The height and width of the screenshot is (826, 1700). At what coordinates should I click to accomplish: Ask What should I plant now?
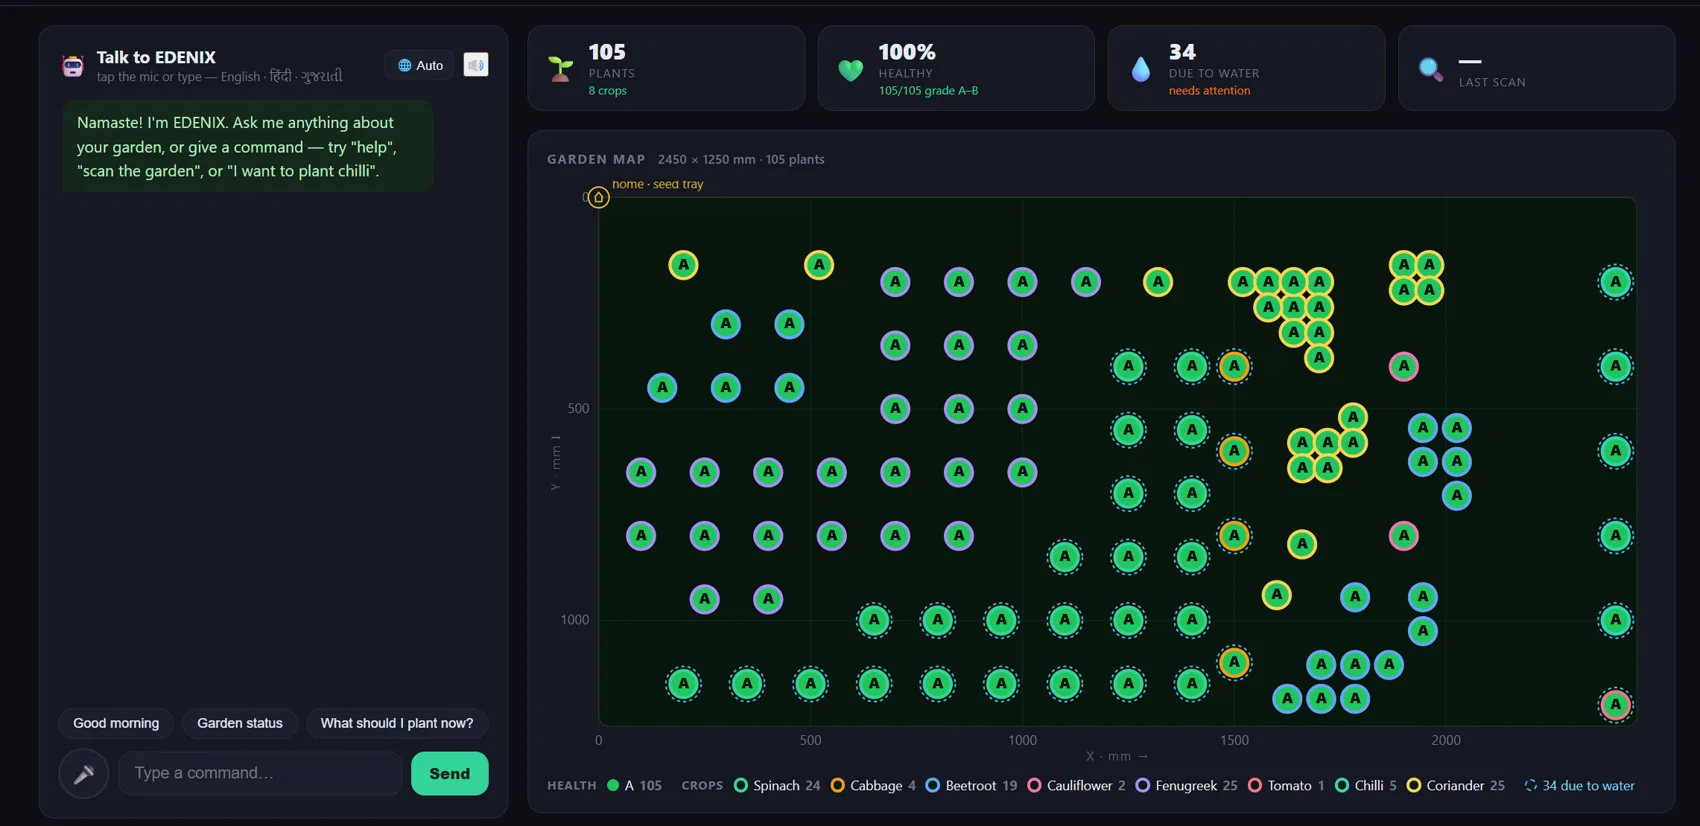397,723
